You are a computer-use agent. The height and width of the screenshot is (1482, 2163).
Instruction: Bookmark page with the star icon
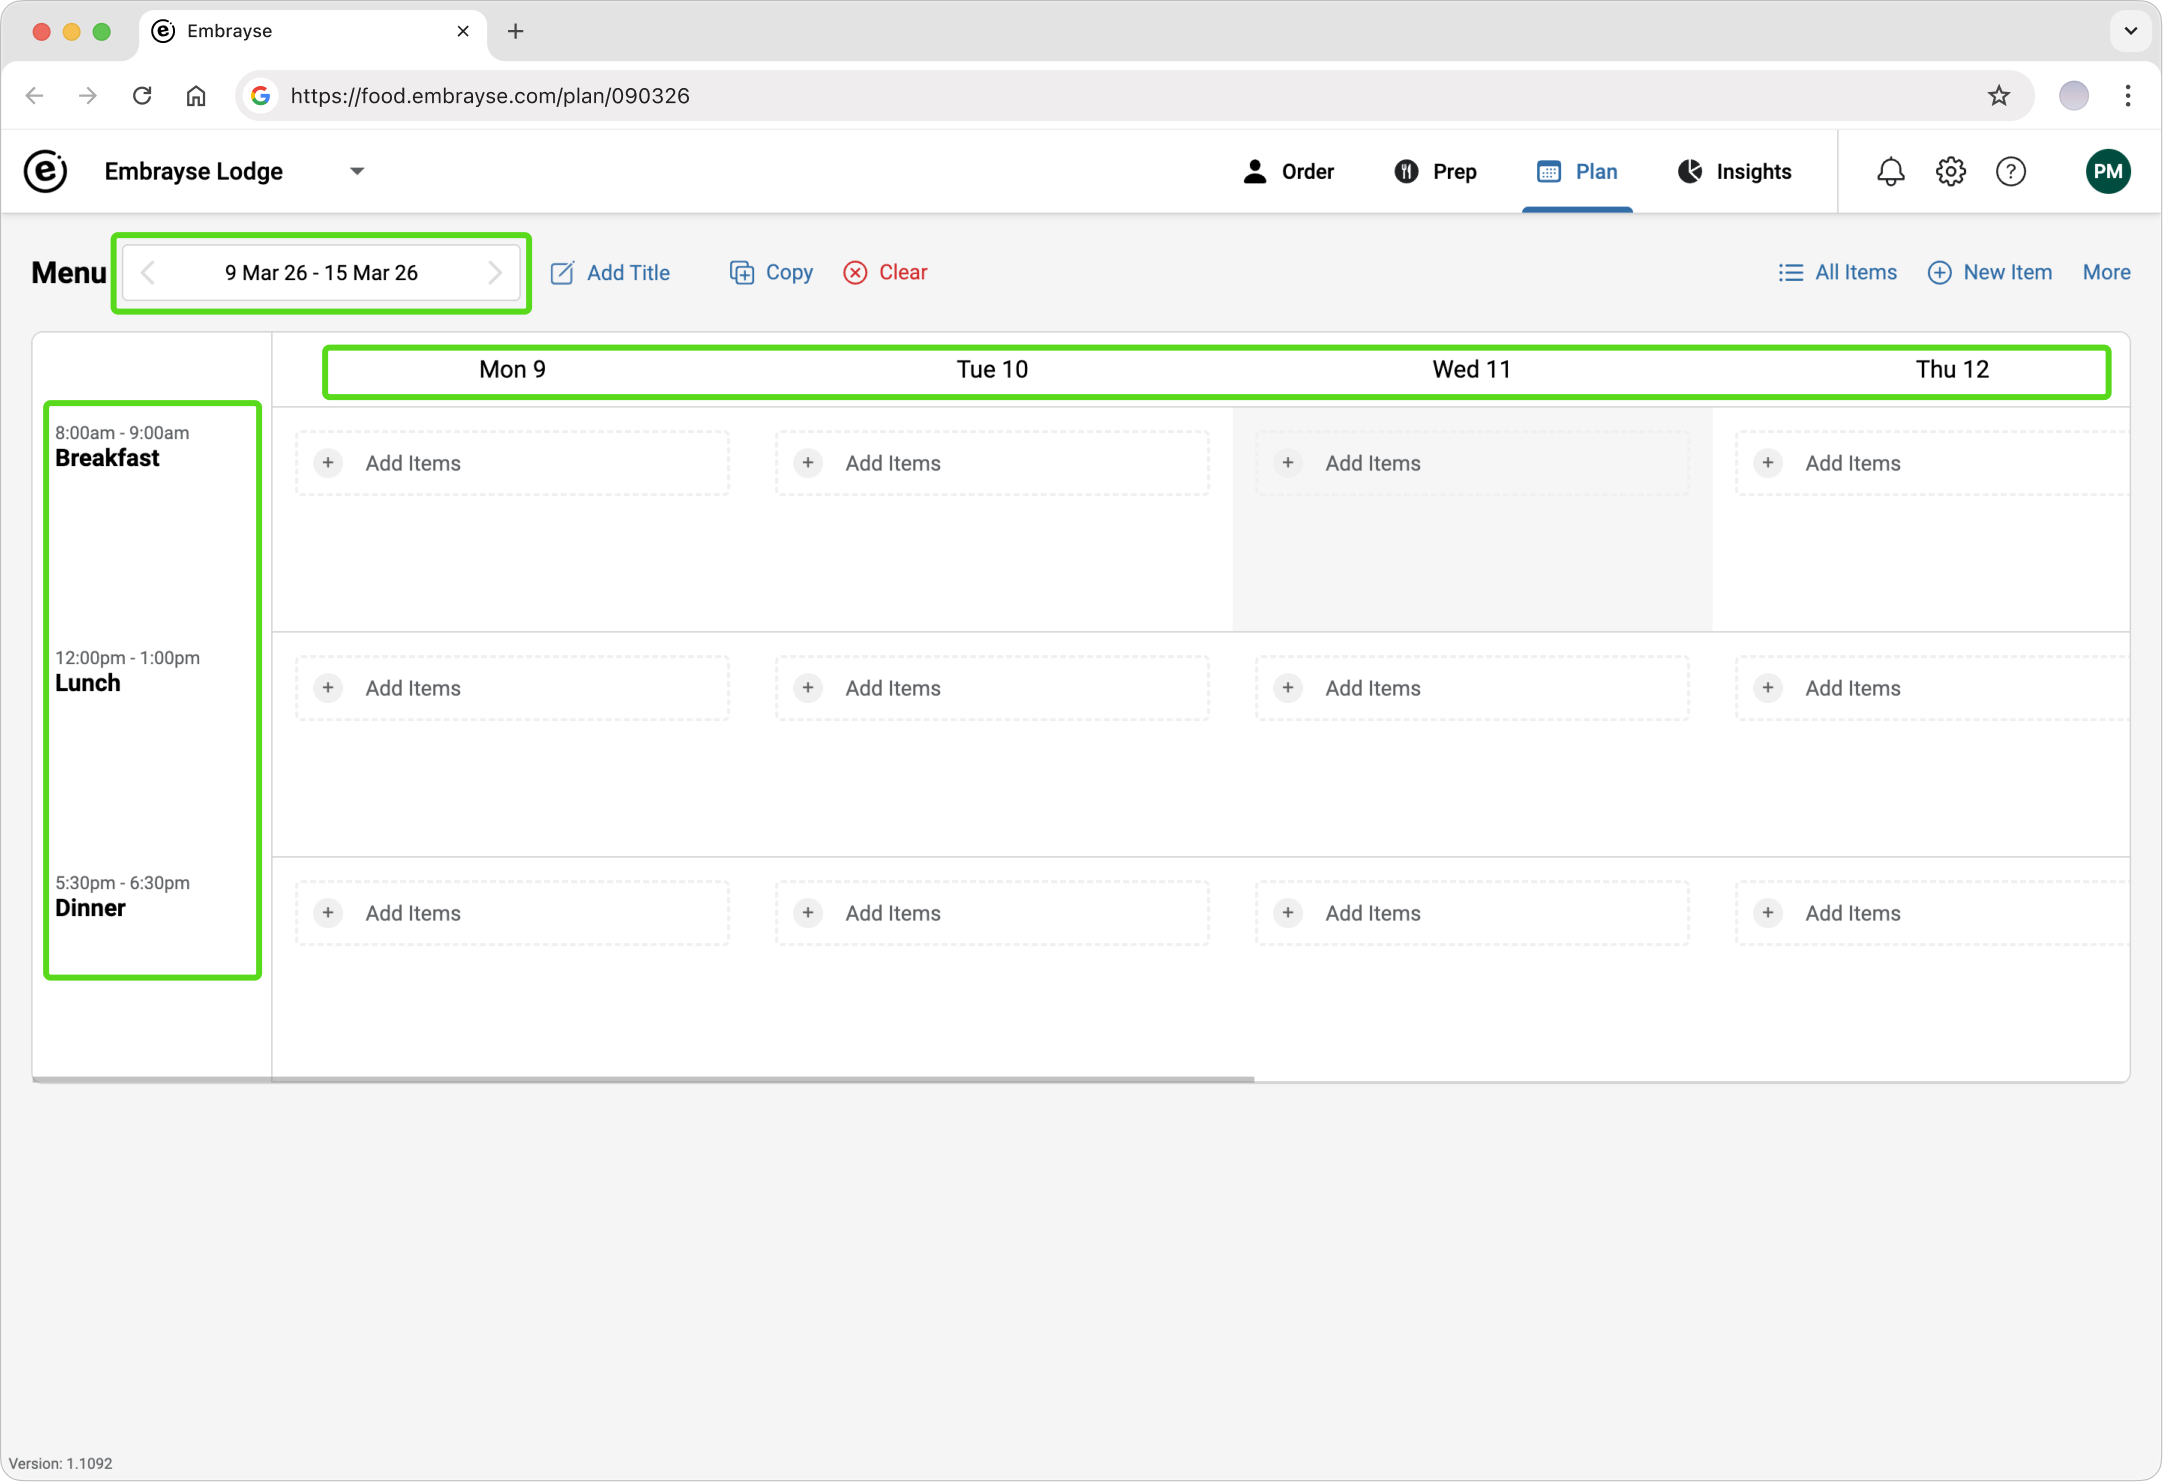pyautogui.click(x=1998, y=96)
